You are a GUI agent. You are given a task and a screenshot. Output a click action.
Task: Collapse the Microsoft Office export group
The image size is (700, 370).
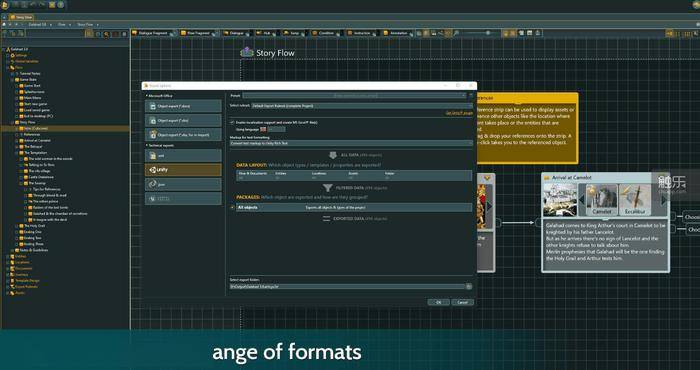(x=146, y=96)
